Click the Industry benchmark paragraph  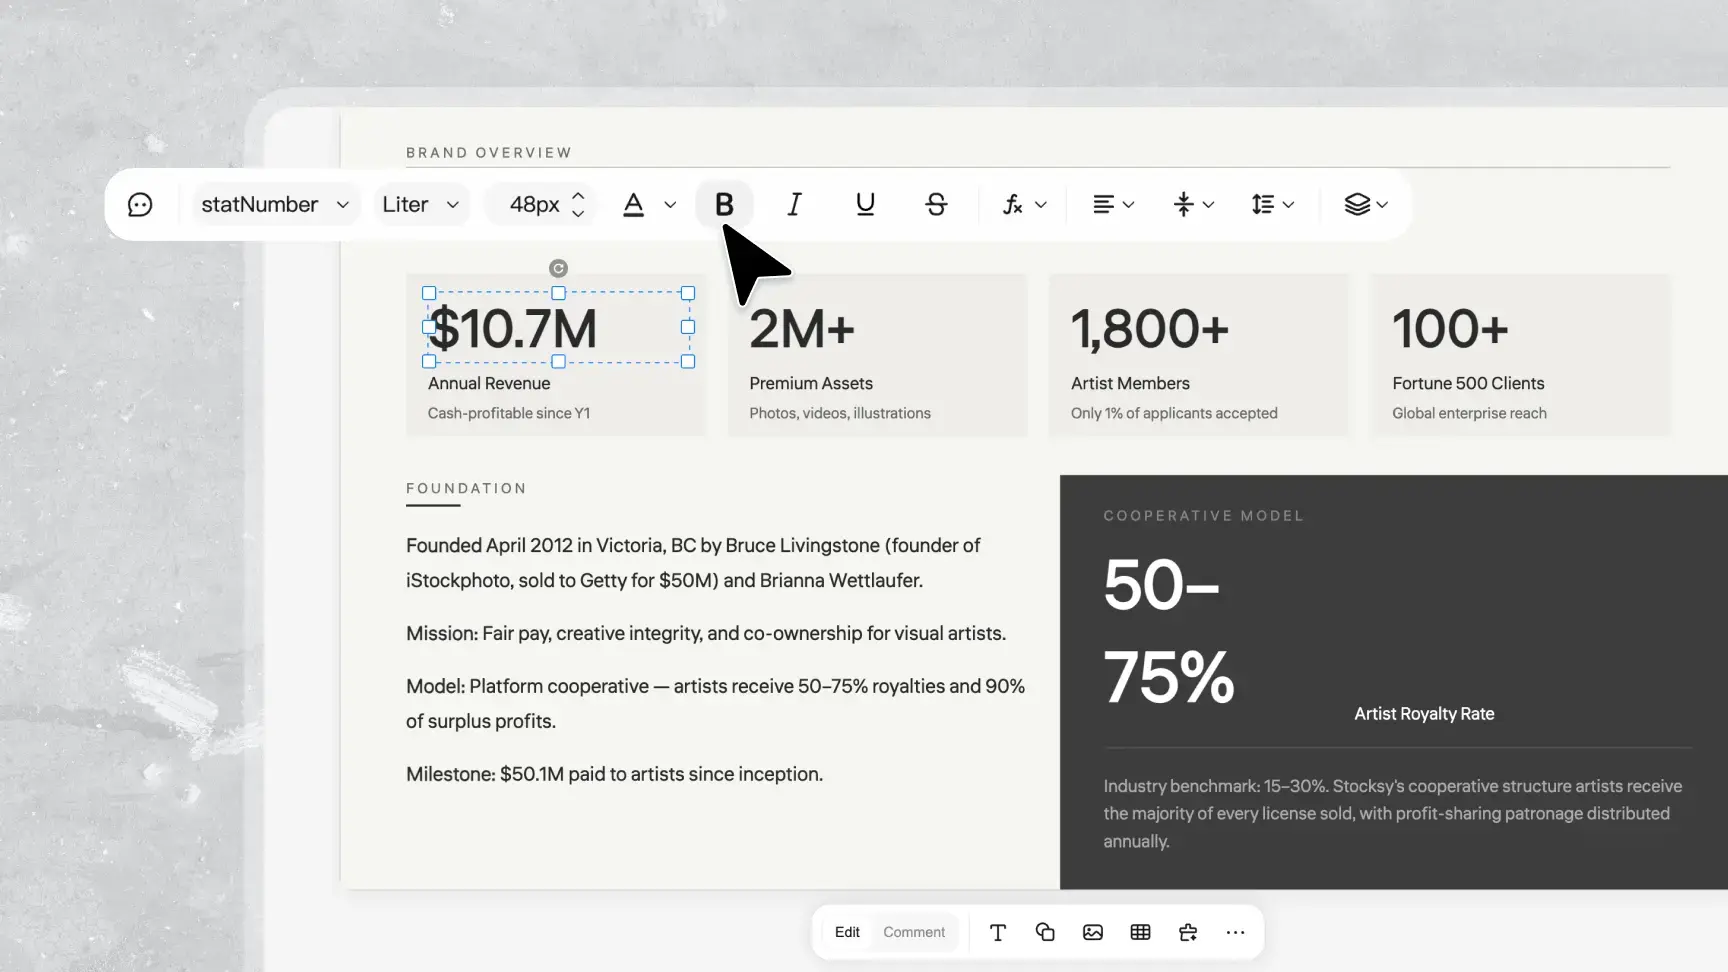pos(1392,814)
